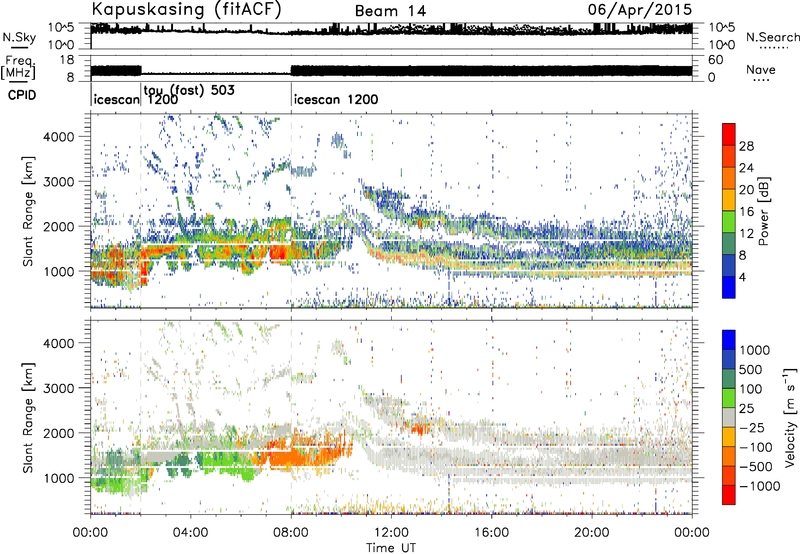
Task: Click the '3000' tick on the velocity panel
Action: pos(58,388)
